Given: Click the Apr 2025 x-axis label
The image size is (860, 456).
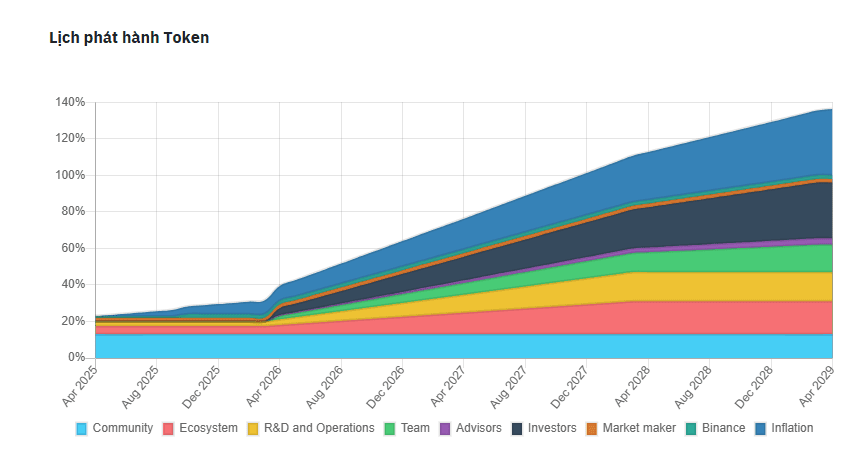Looking at the screenshot, I should (82, 387).
